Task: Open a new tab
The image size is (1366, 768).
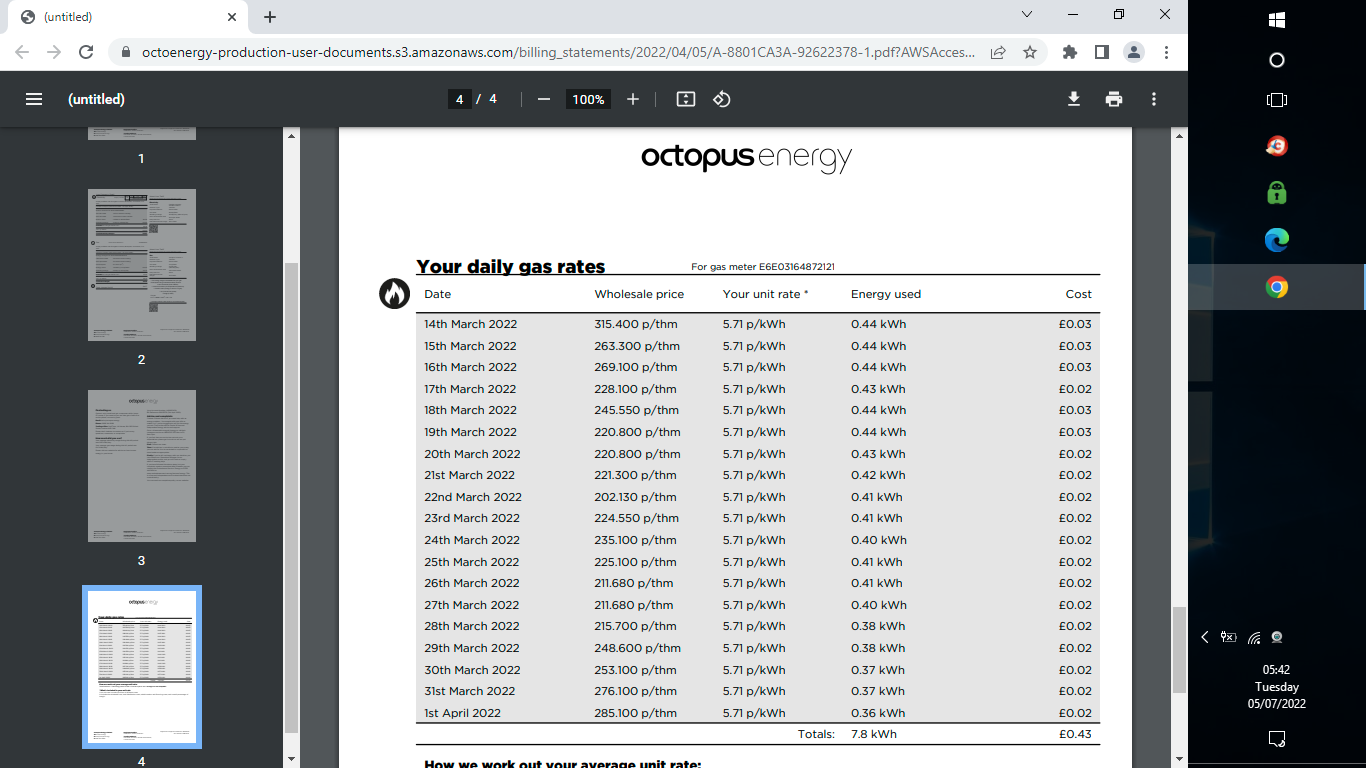Action: 270,17
